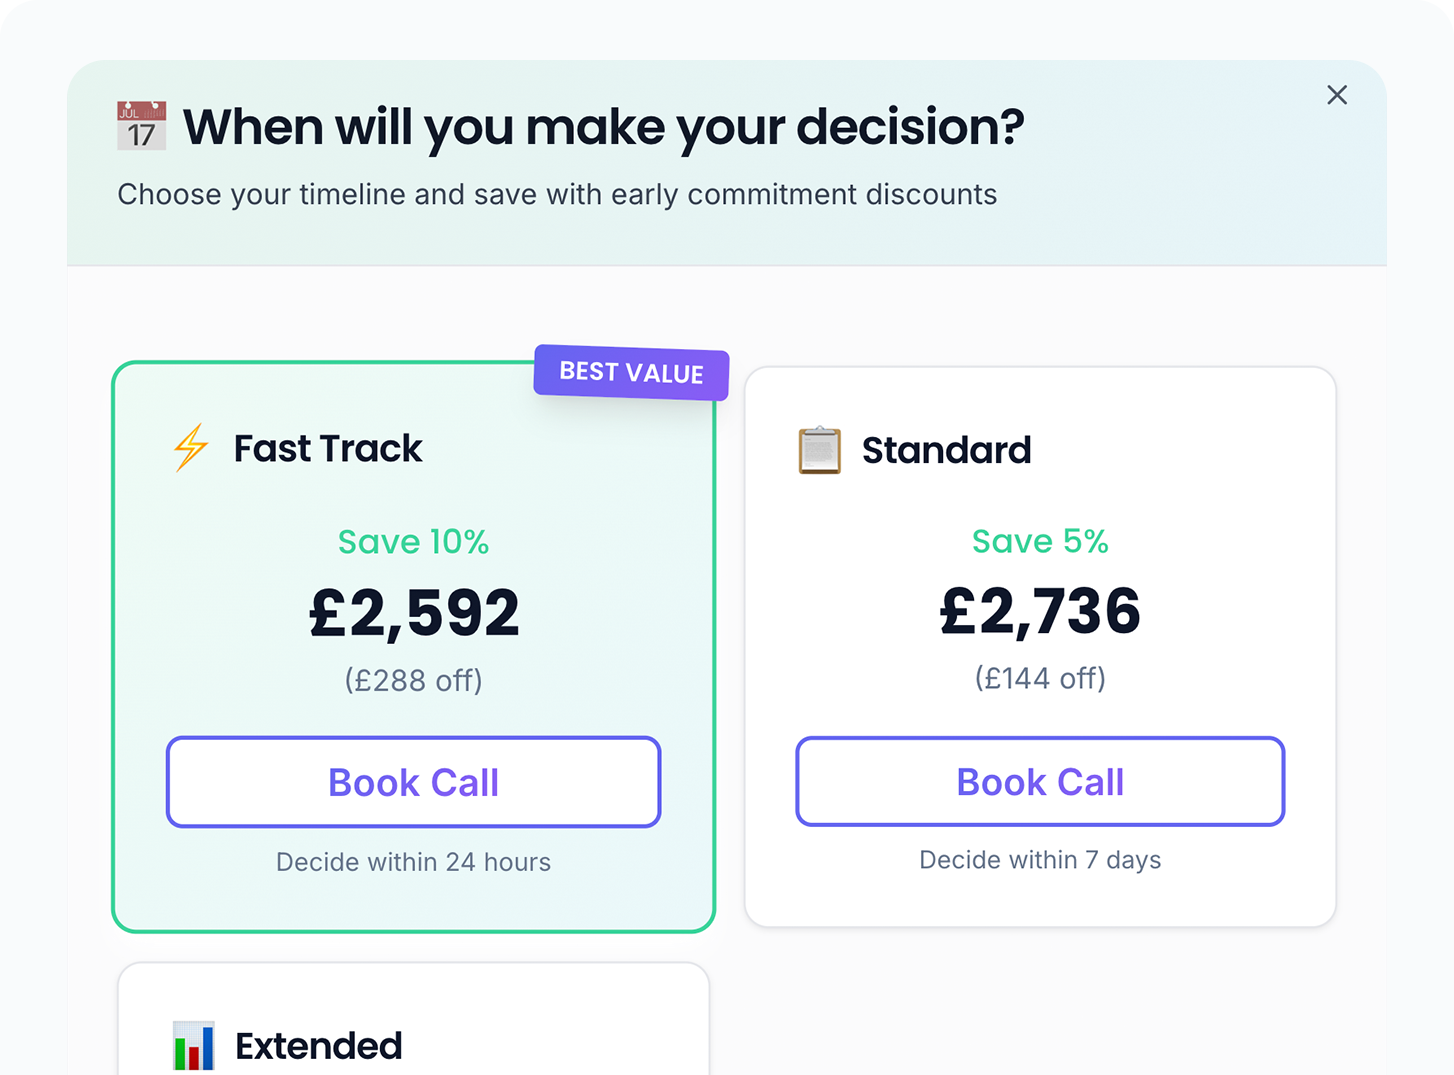The image size is (1454, 1075).
Task: Click the Save 10% discount label
Action: pos(413,542)
